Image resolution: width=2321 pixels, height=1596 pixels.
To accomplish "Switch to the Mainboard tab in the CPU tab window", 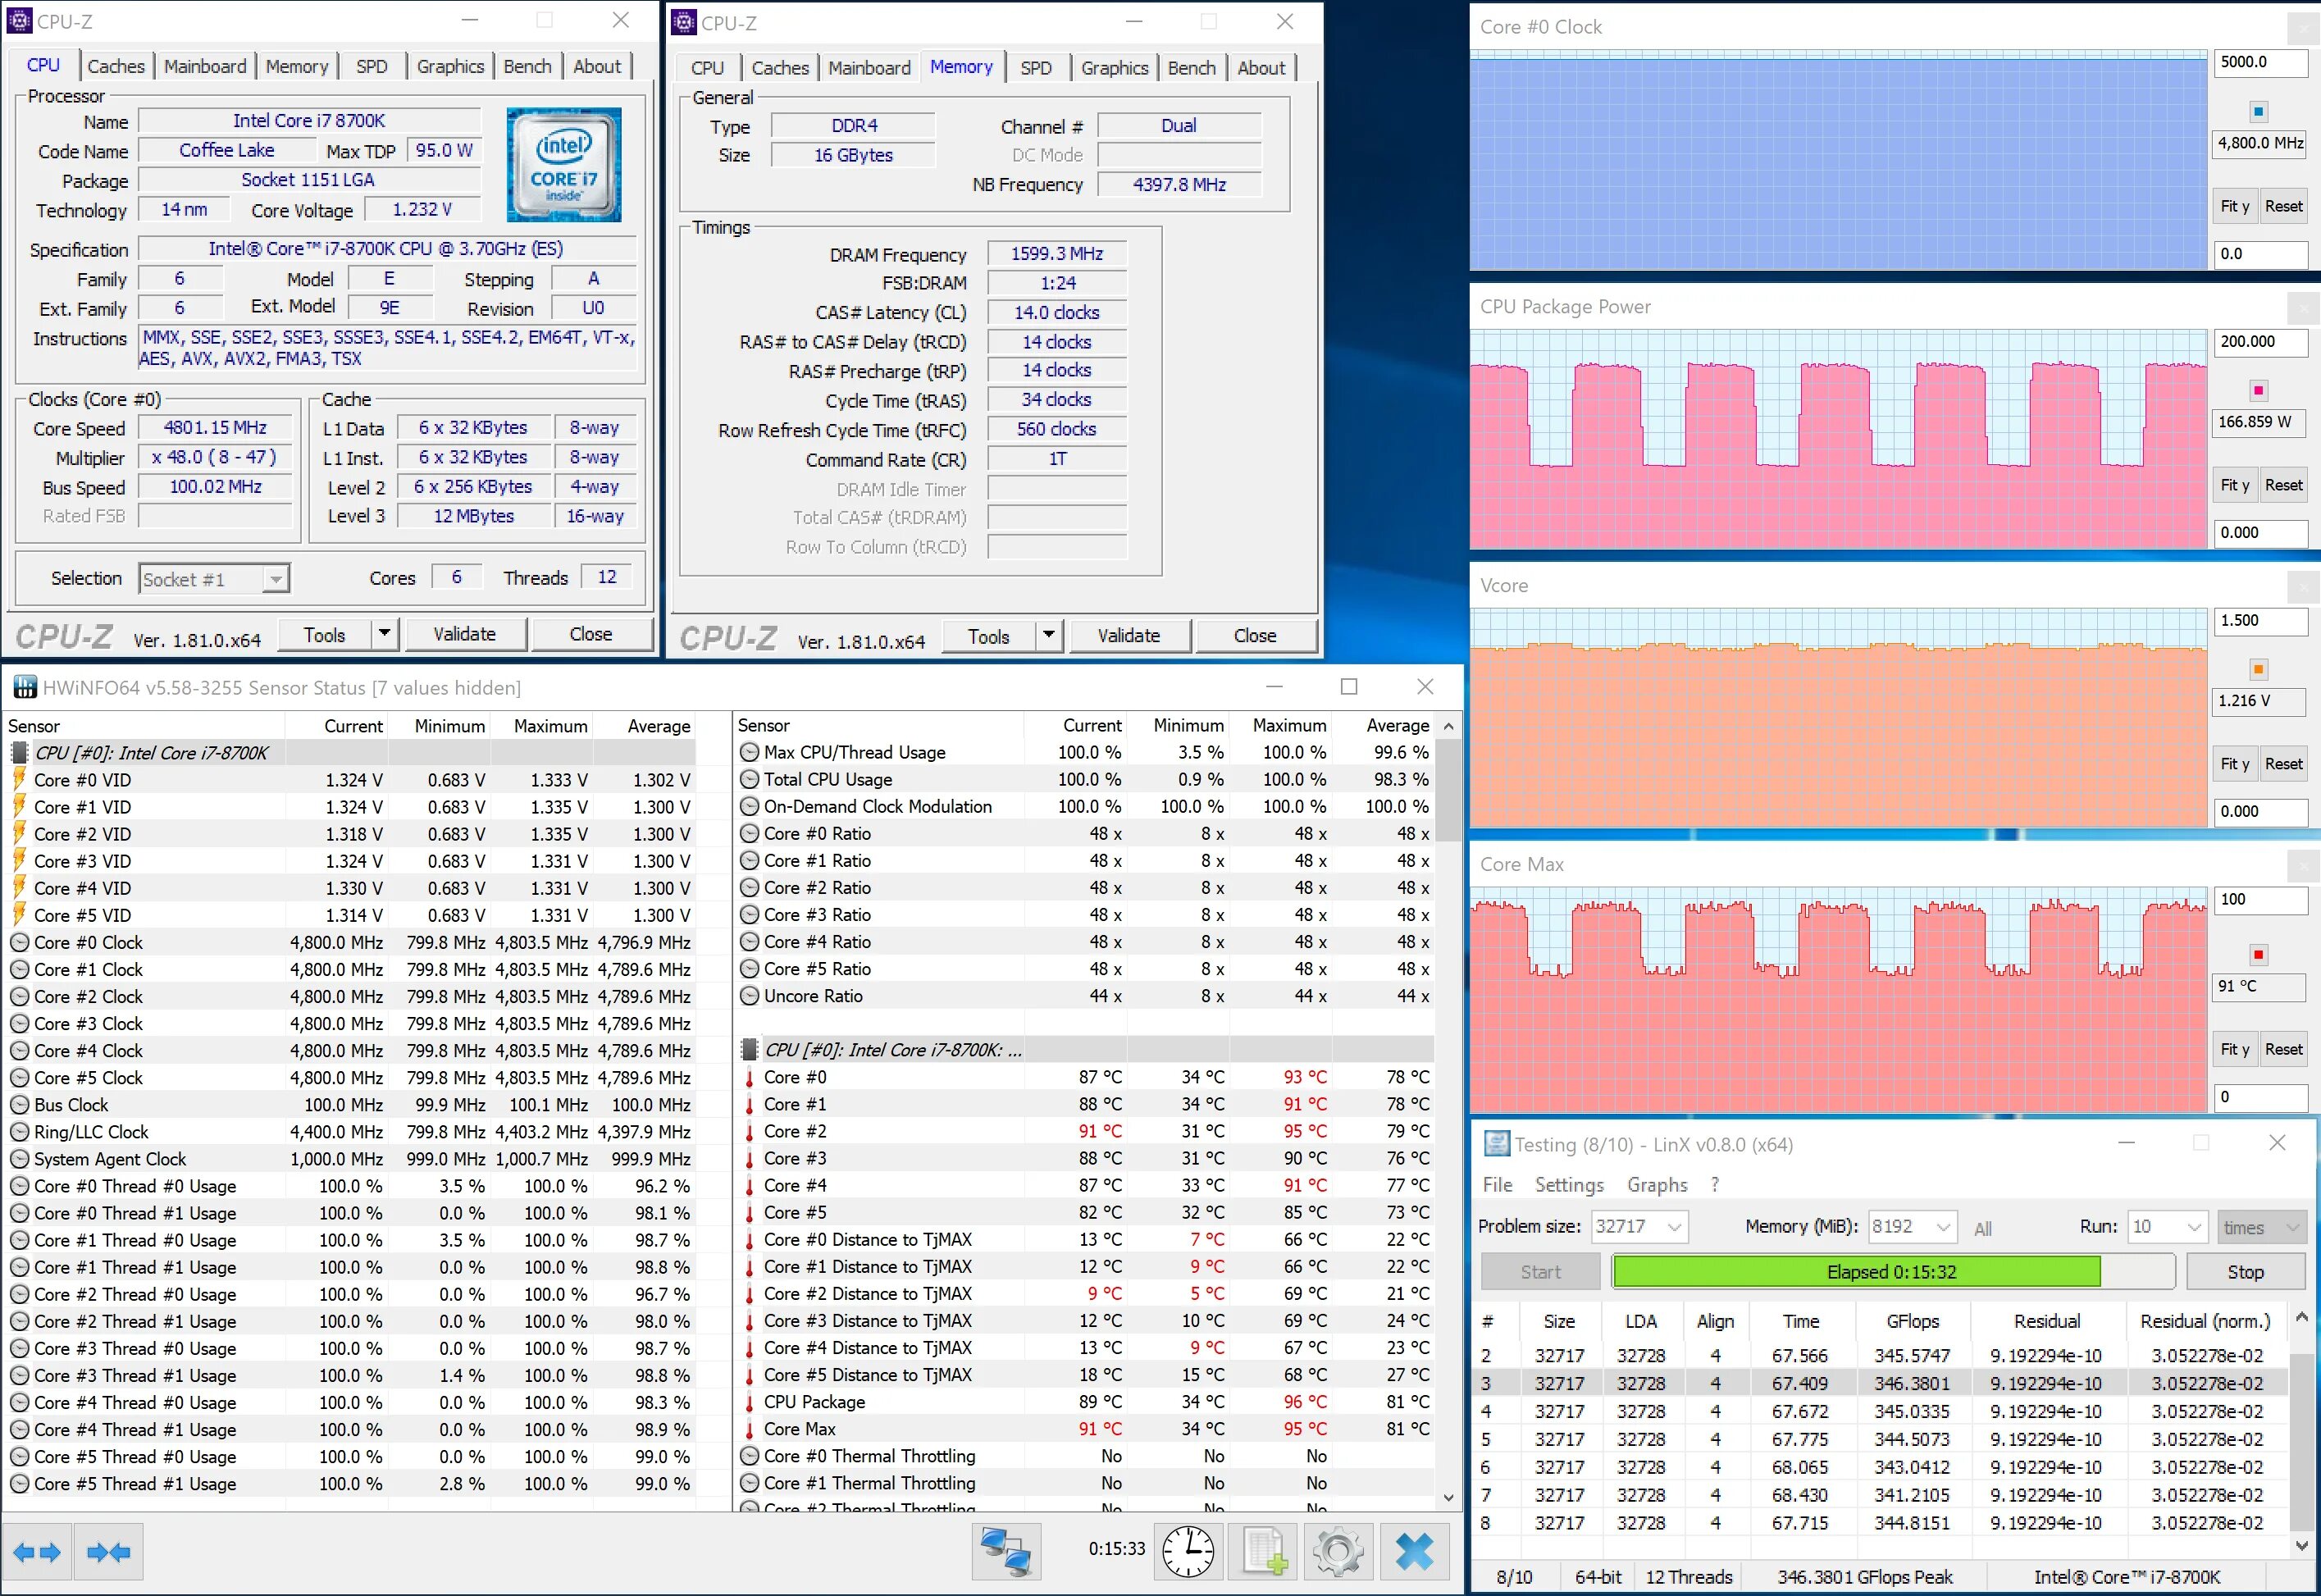I will 204,66.
